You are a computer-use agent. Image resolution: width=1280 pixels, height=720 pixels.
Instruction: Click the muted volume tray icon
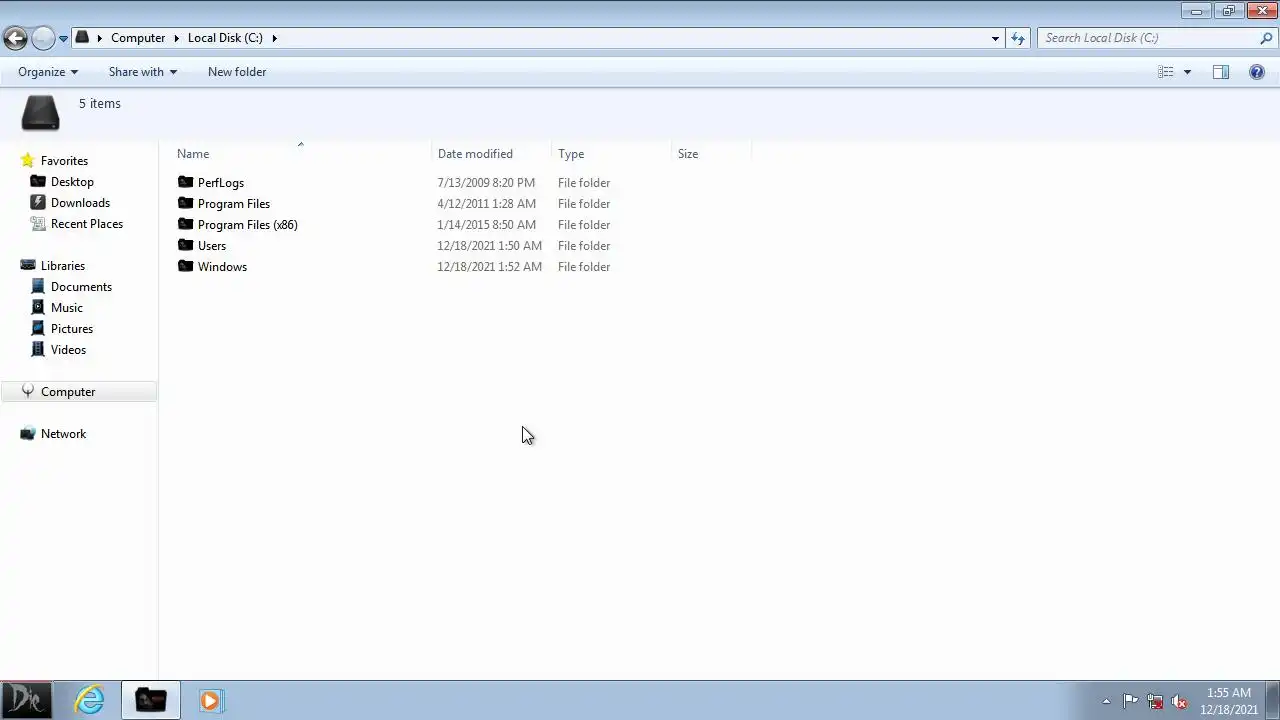[x=1179, y=701]
